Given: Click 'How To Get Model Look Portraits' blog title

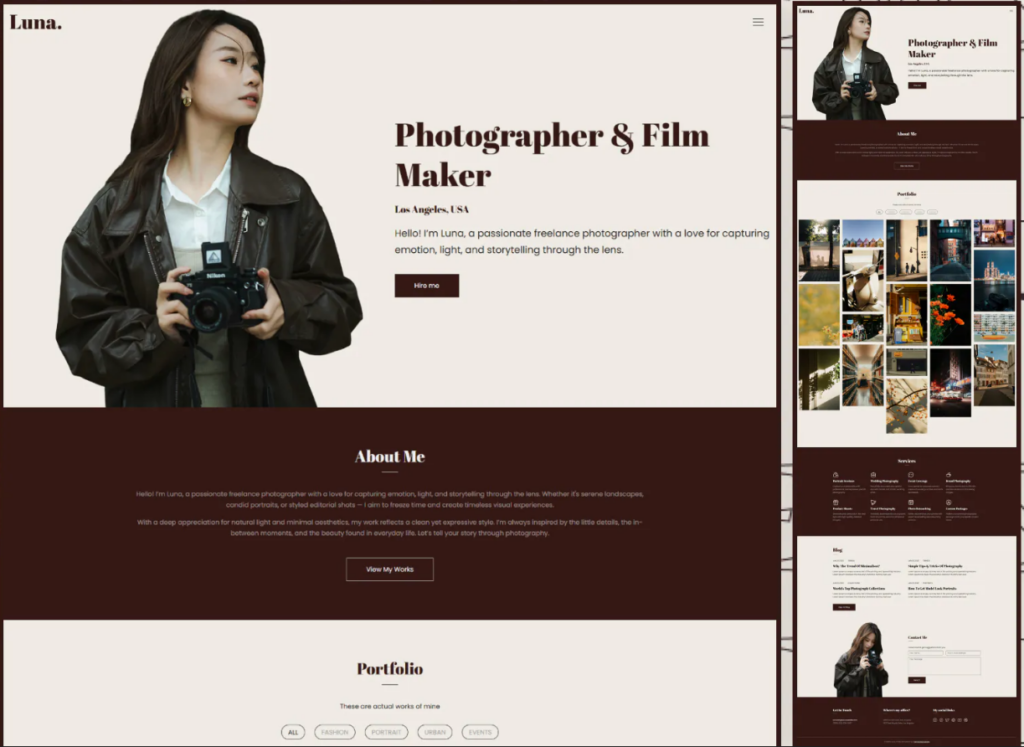Looking at the screenshot, I should [x=932, y=588].
